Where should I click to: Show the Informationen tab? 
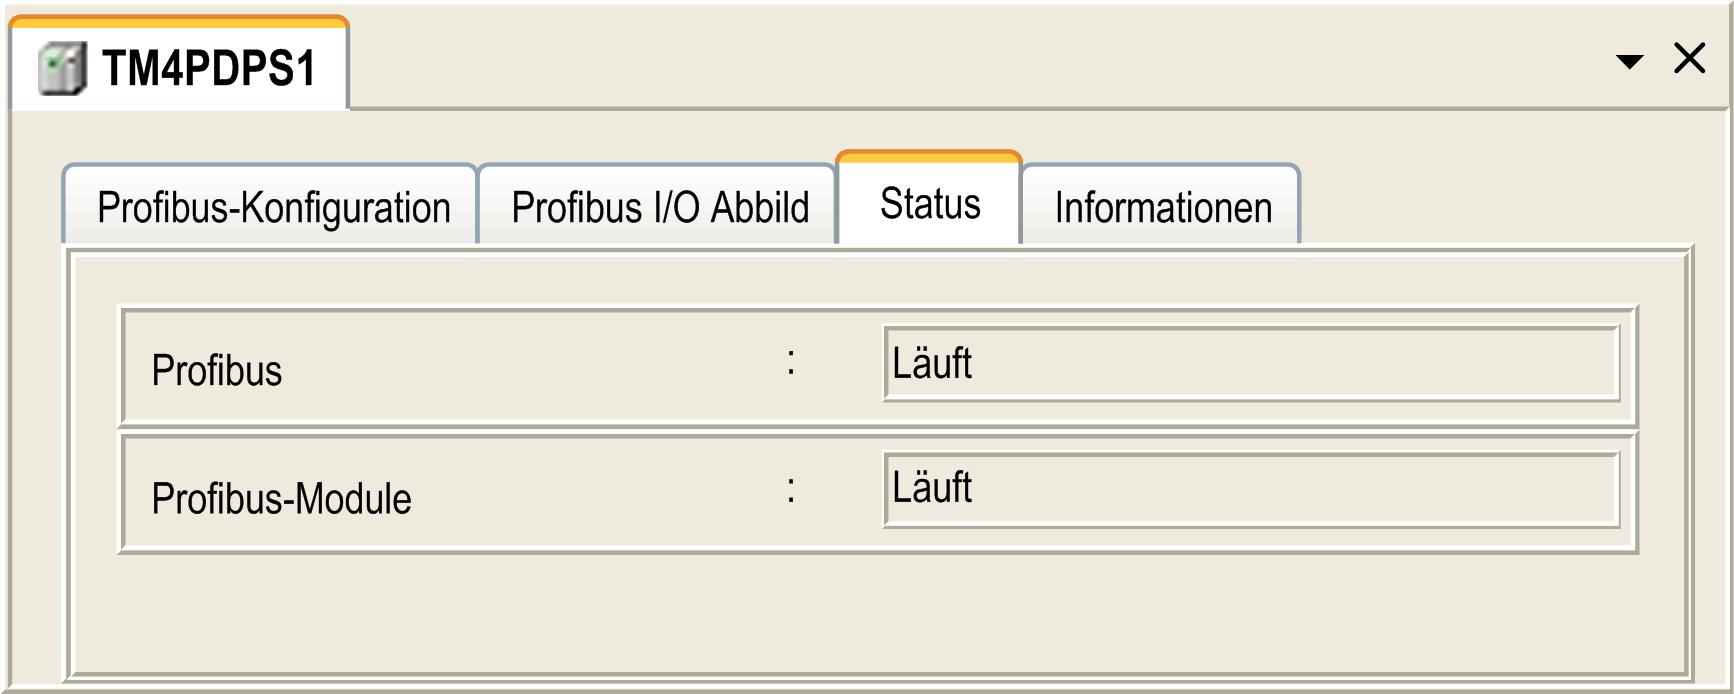pos(1161,206)
